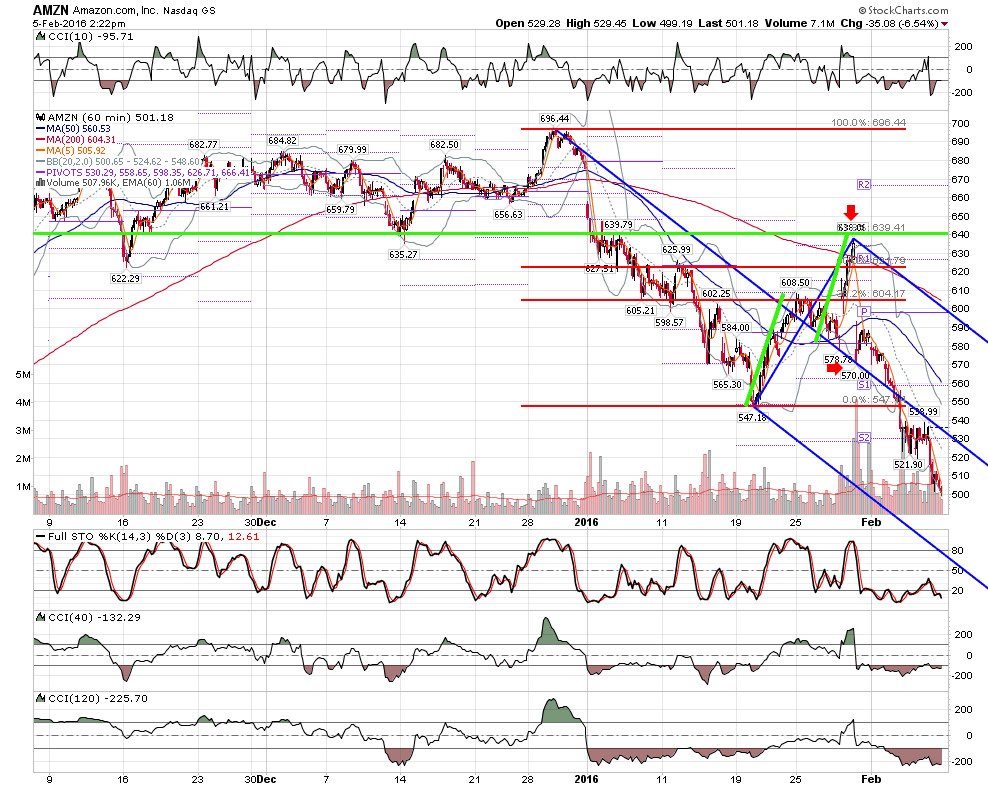
Task: Click the 696.44 peak price label
Action: [x=554, y=118]
